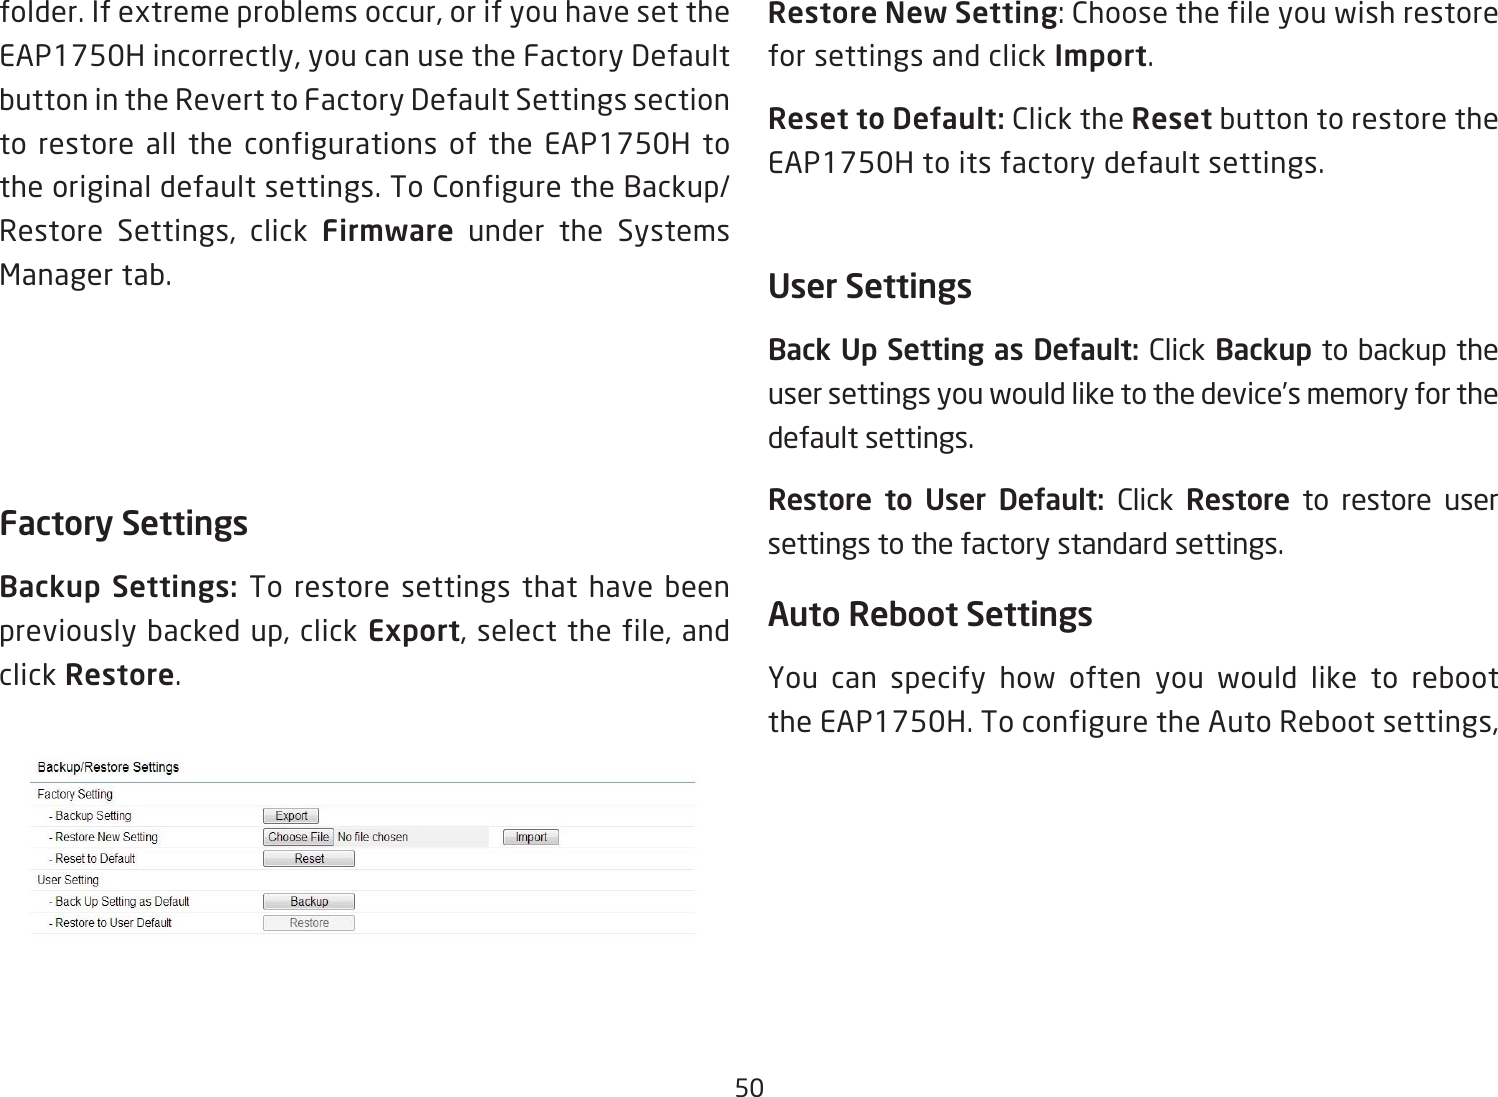Select the '- Reset to Default' row label

click(x=92, y=859)
